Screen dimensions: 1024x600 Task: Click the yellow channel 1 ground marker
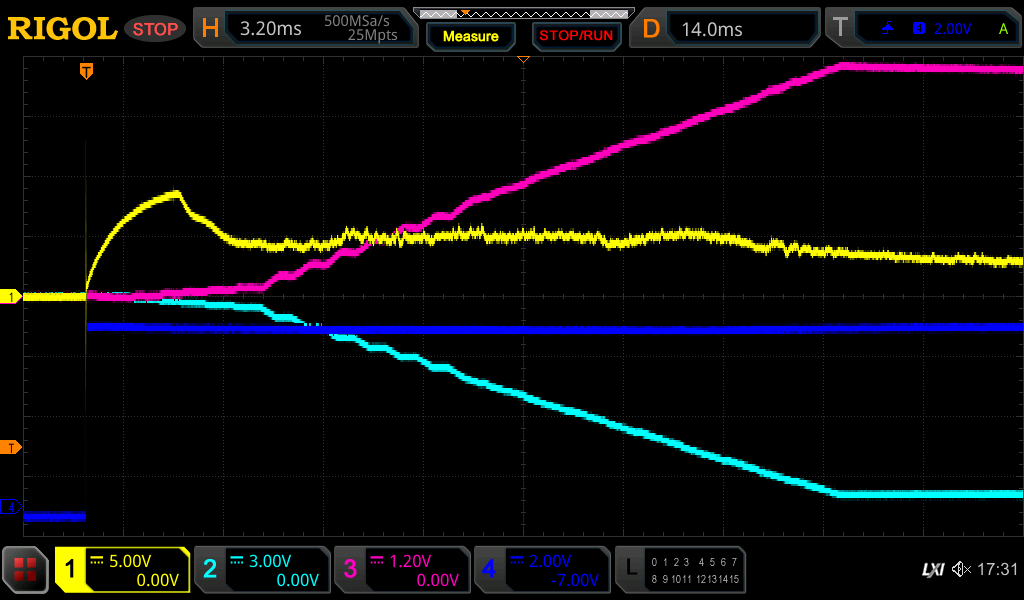pos(11,297)
